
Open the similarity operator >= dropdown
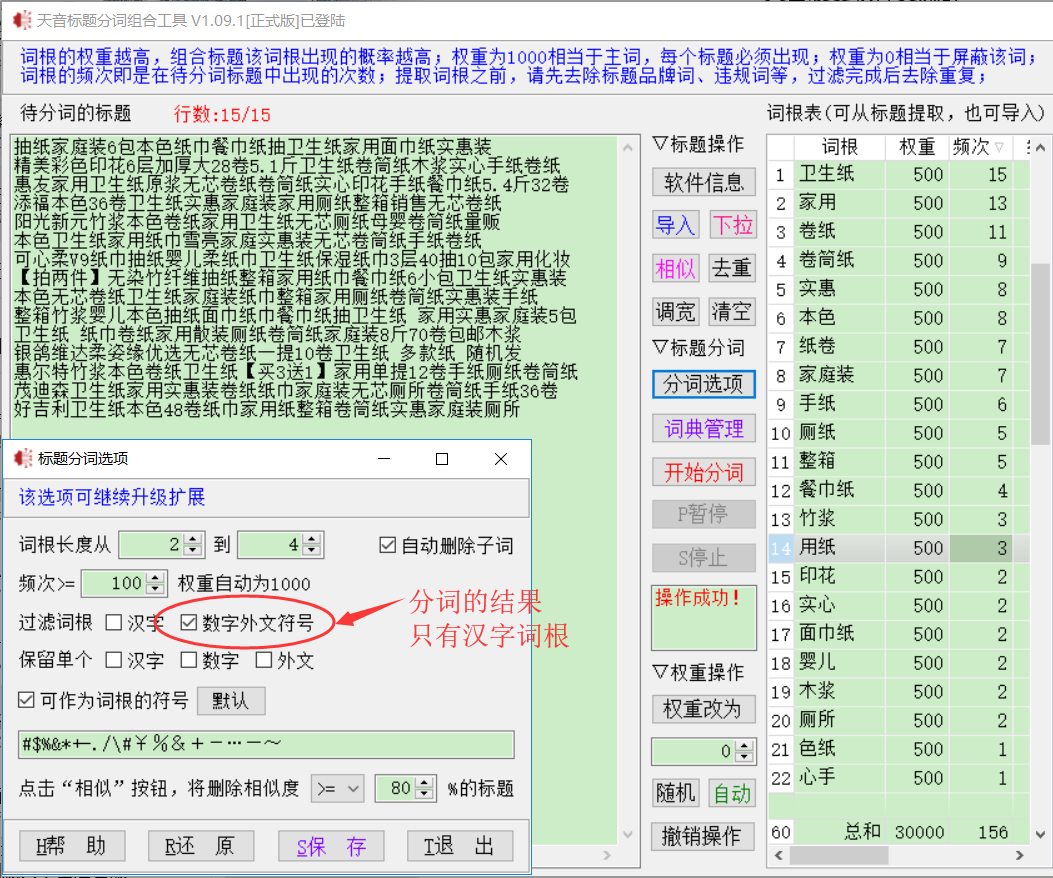(338, 788)
